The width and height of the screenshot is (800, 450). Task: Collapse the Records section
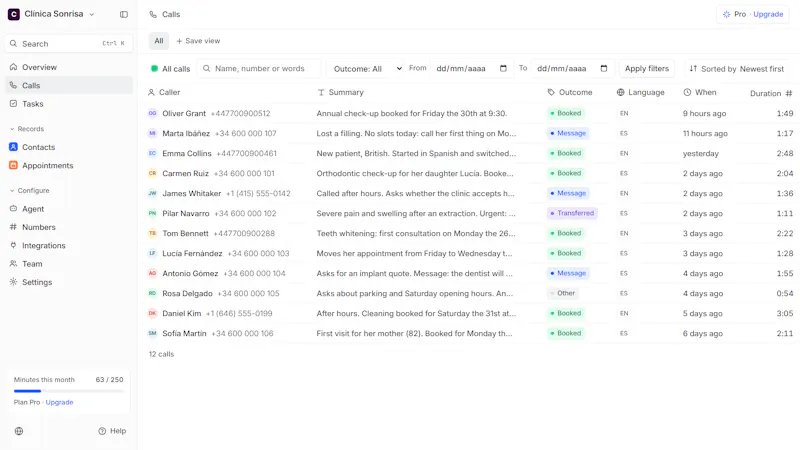[x=27, y=129]
